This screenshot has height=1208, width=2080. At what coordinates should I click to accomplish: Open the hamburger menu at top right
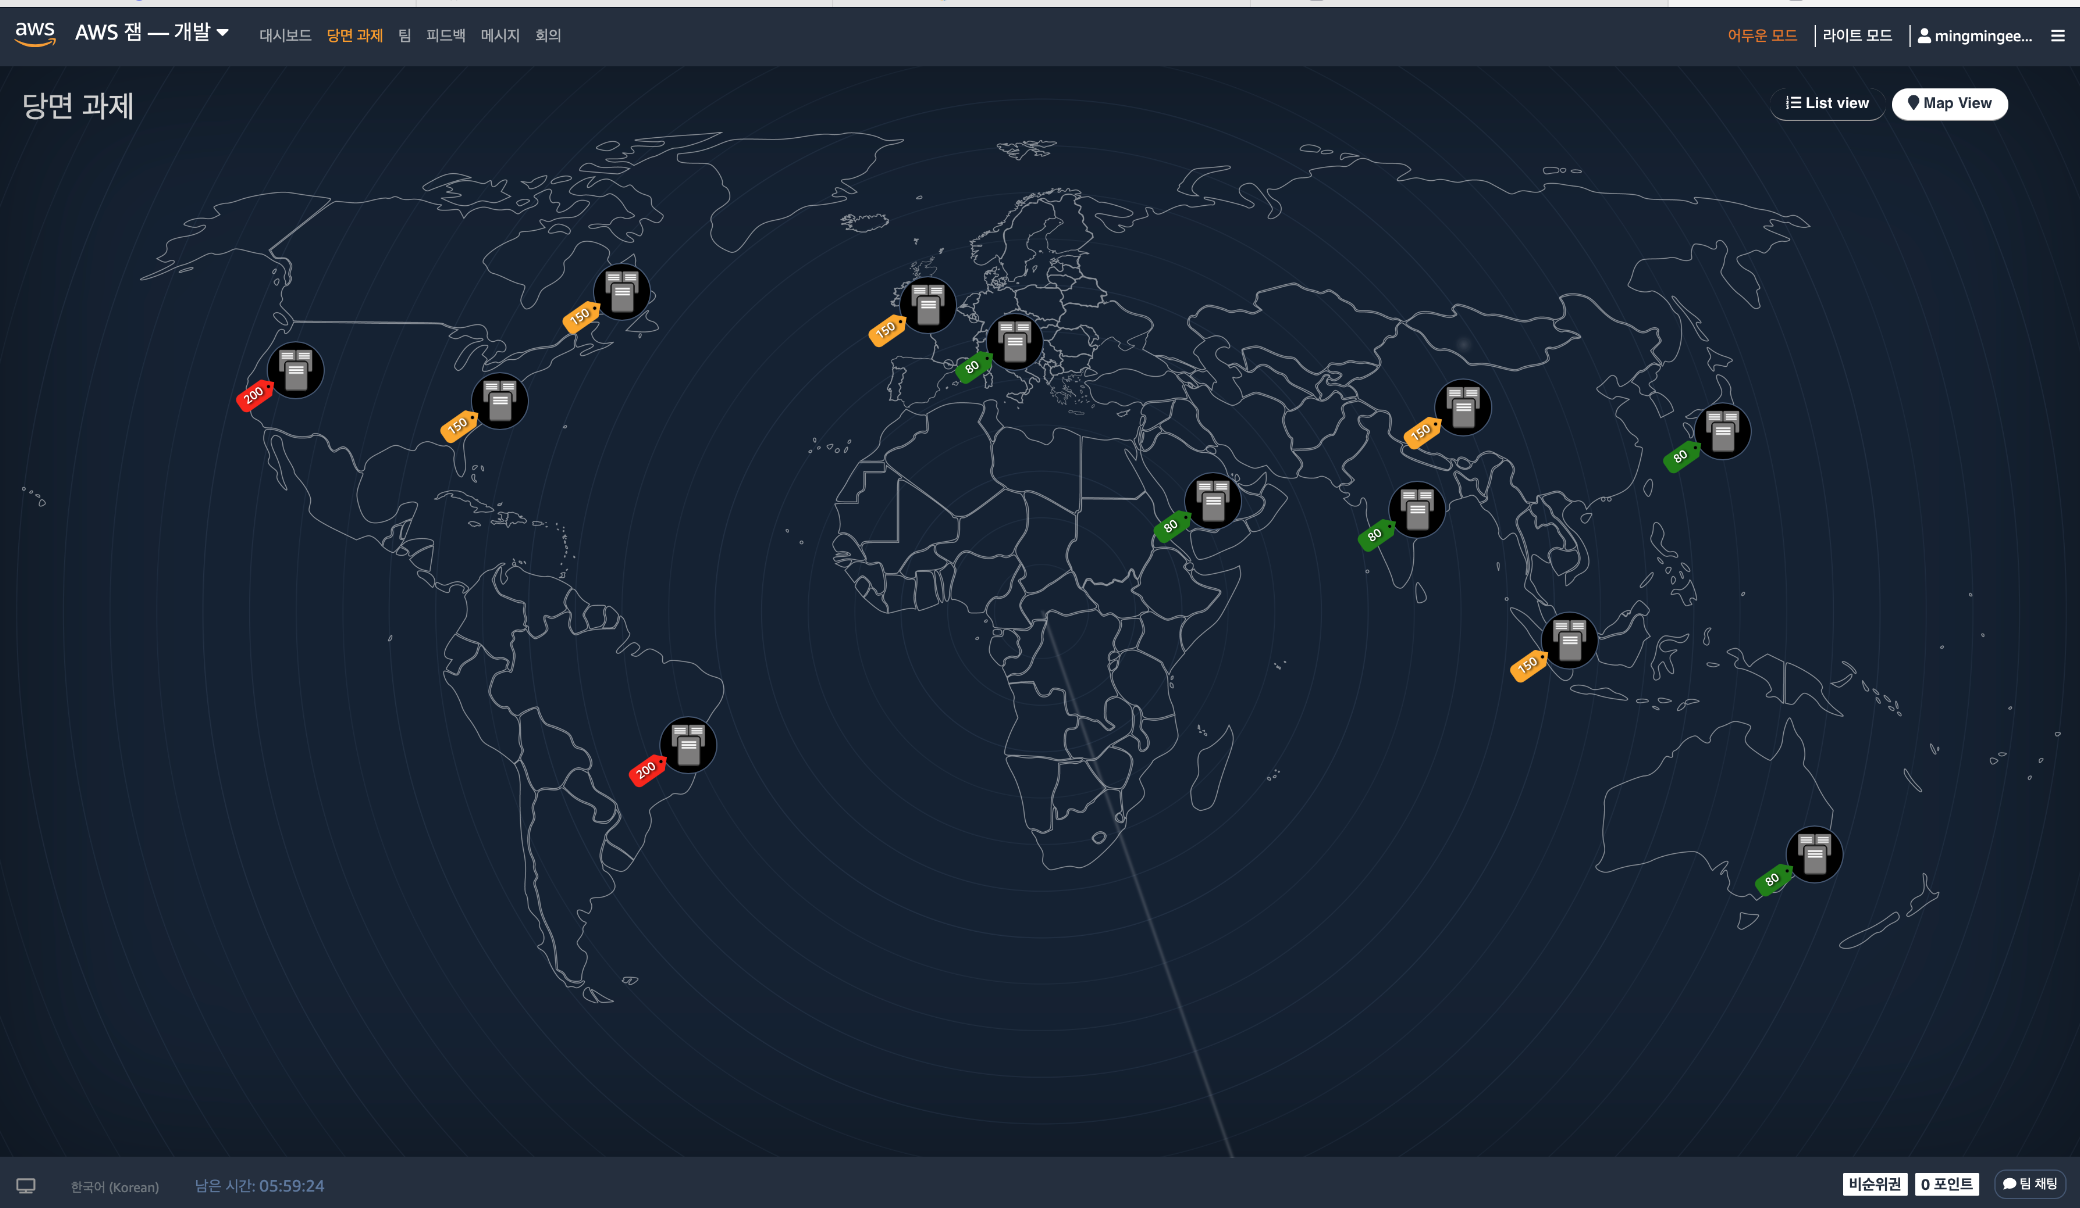(x=2057, y=36)
